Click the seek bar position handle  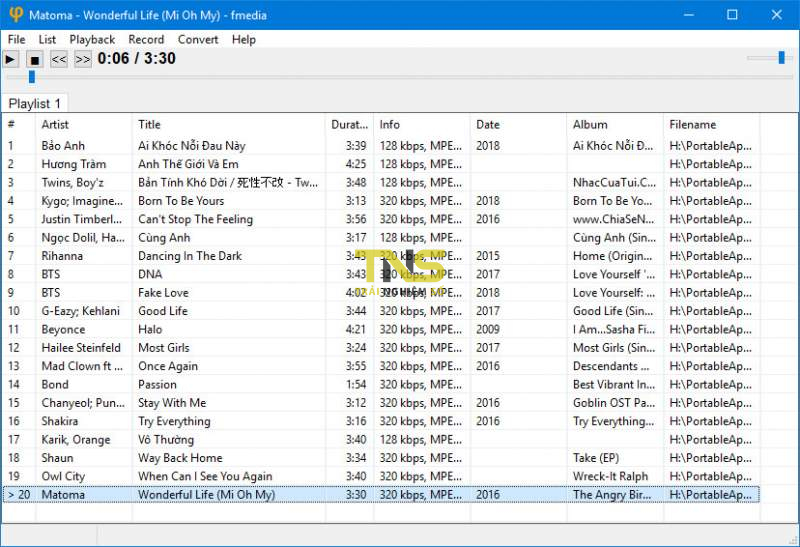tap(32, 77)
